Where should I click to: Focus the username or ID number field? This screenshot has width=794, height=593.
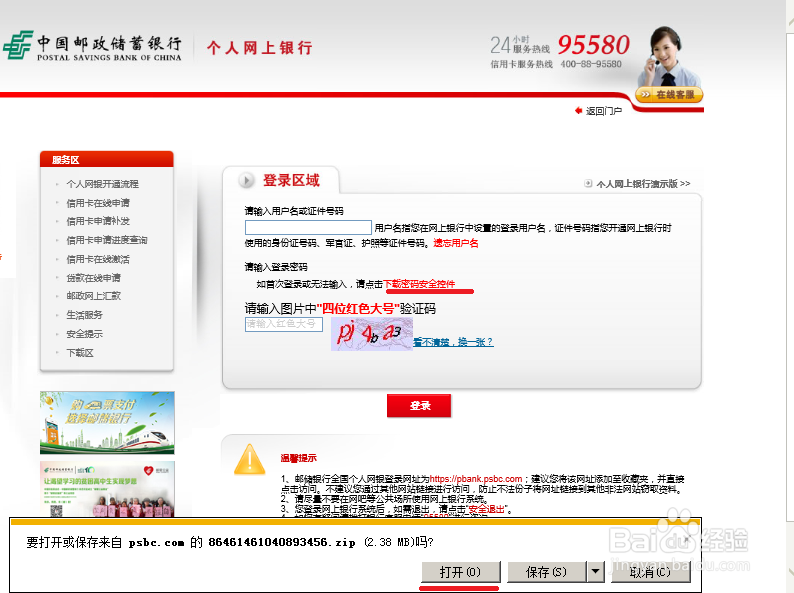pos(308,227)
